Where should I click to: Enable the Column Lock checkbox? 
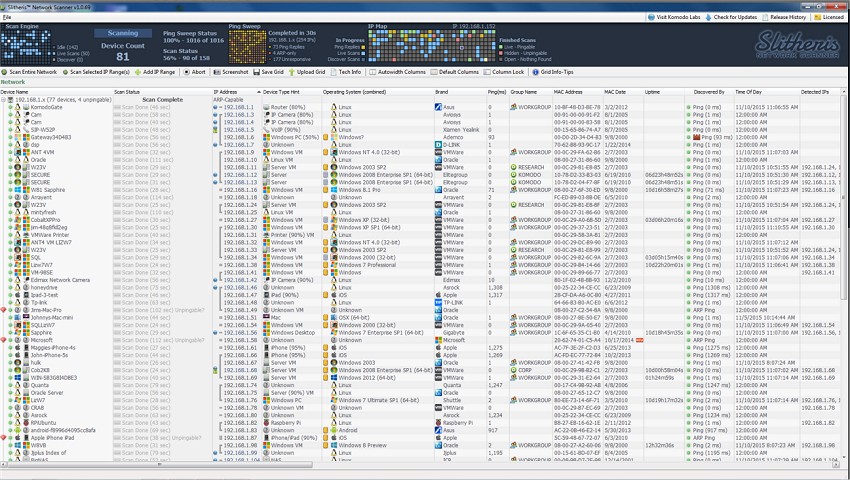tap(485, 72)
